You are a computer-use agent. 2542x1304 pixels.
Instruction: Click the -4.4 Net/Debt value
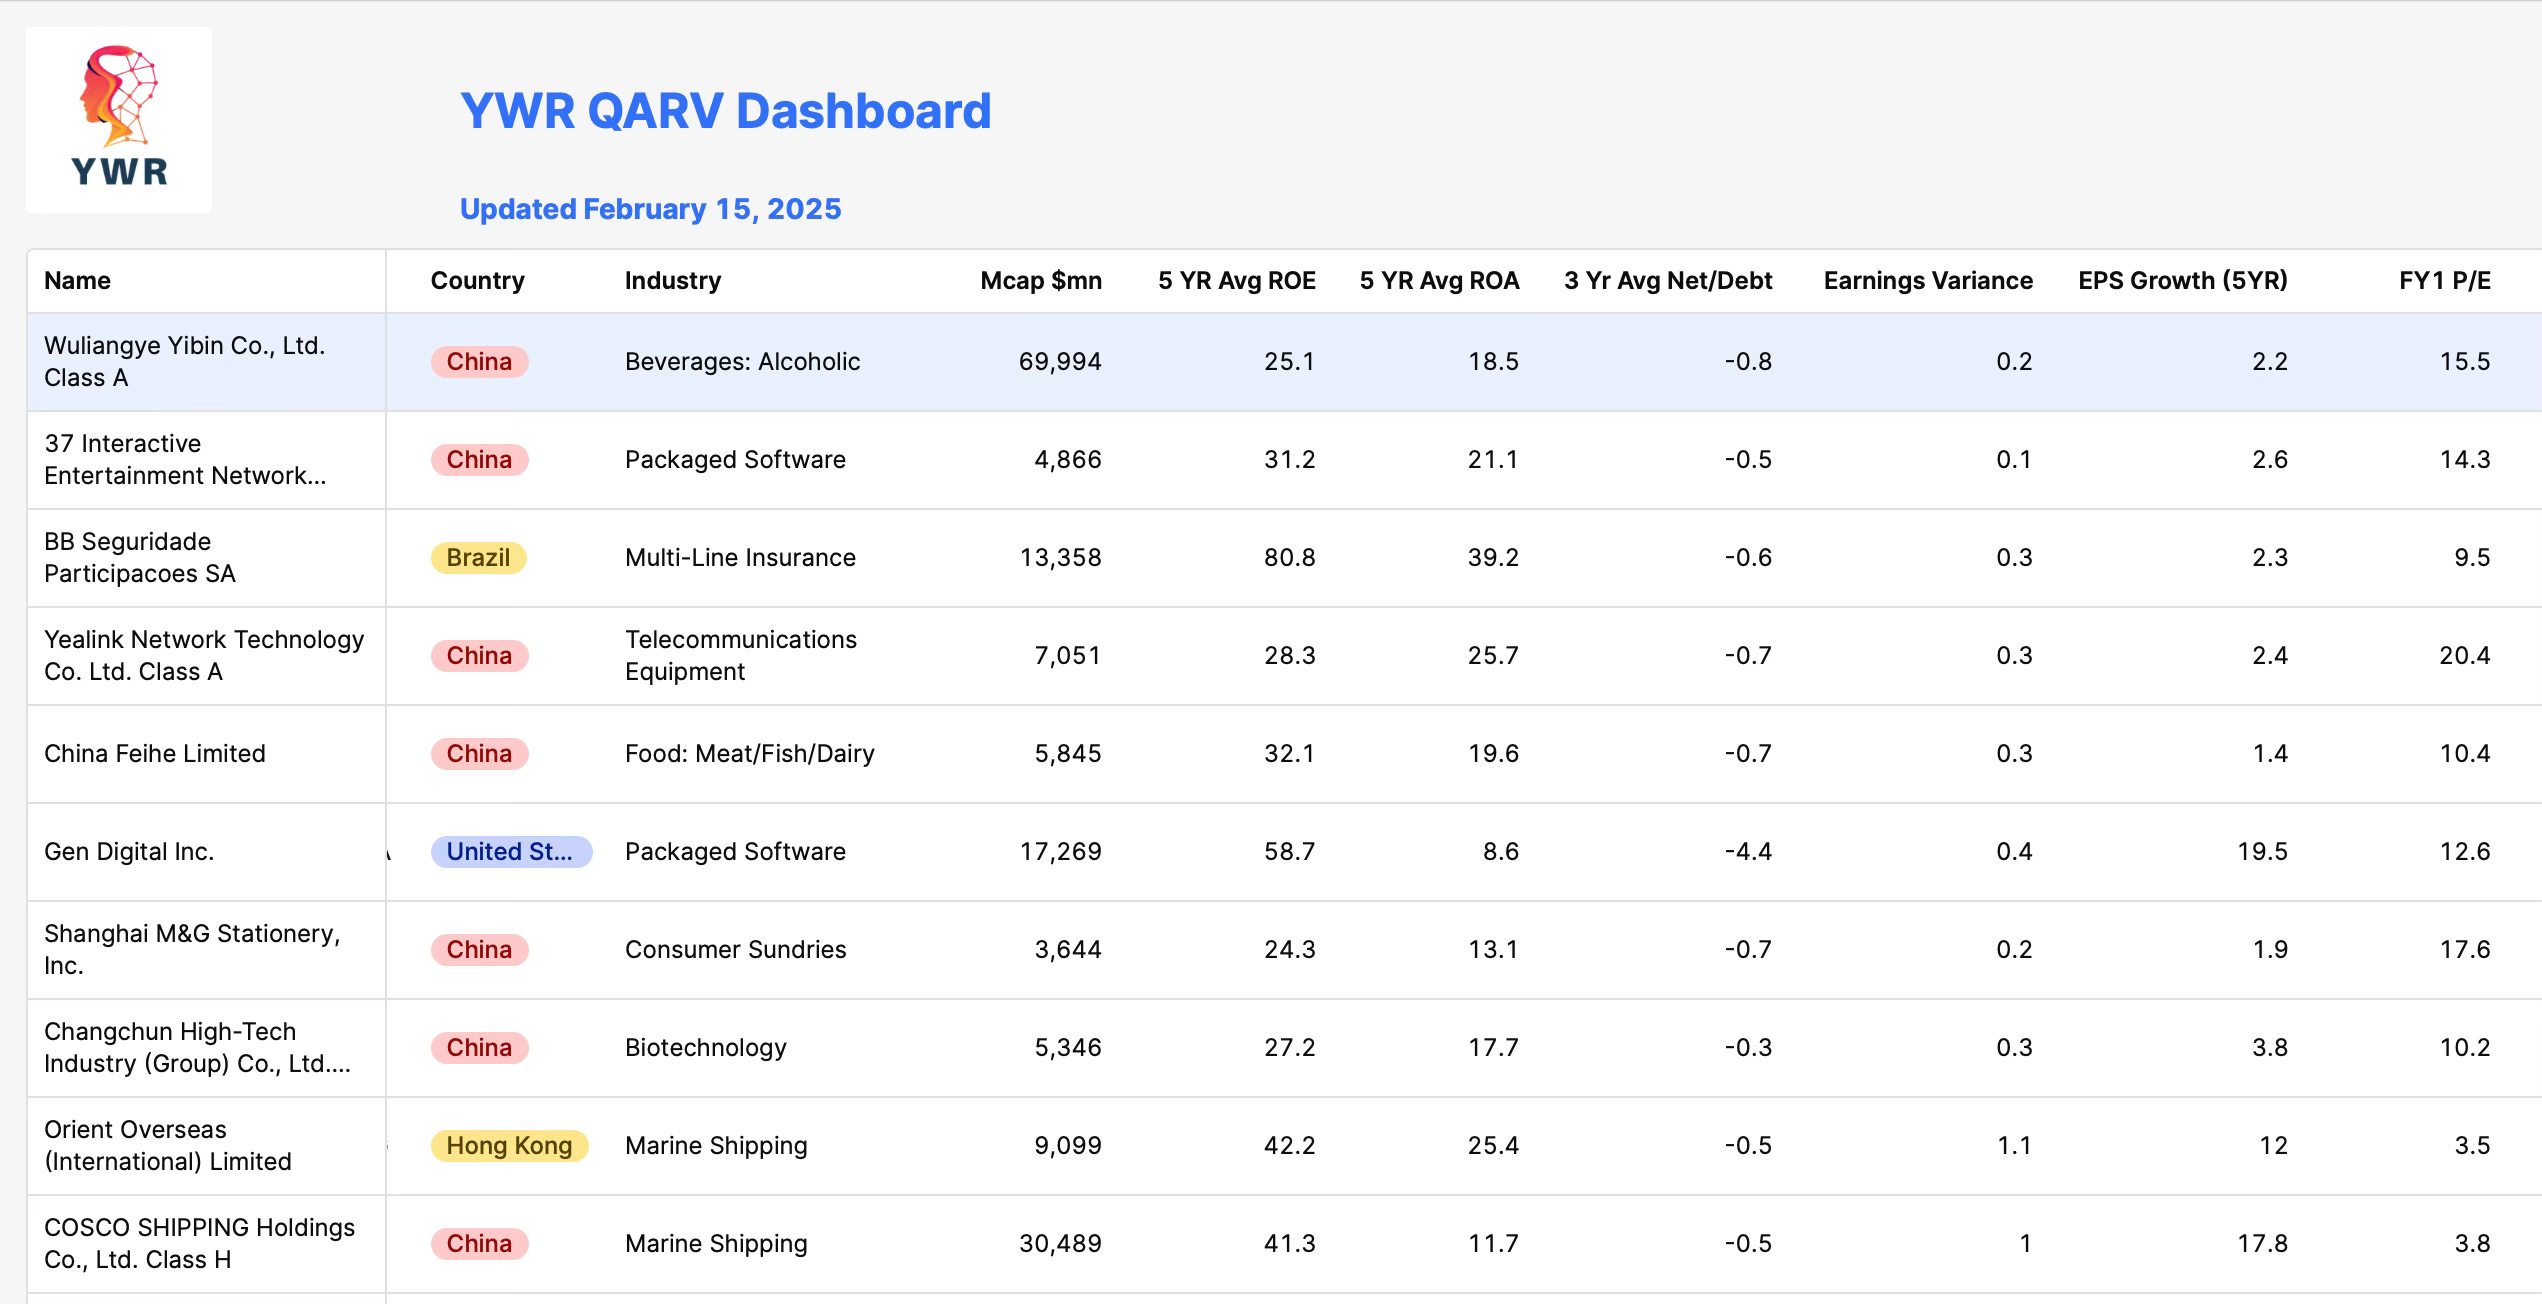click(x=1748, y=852)
